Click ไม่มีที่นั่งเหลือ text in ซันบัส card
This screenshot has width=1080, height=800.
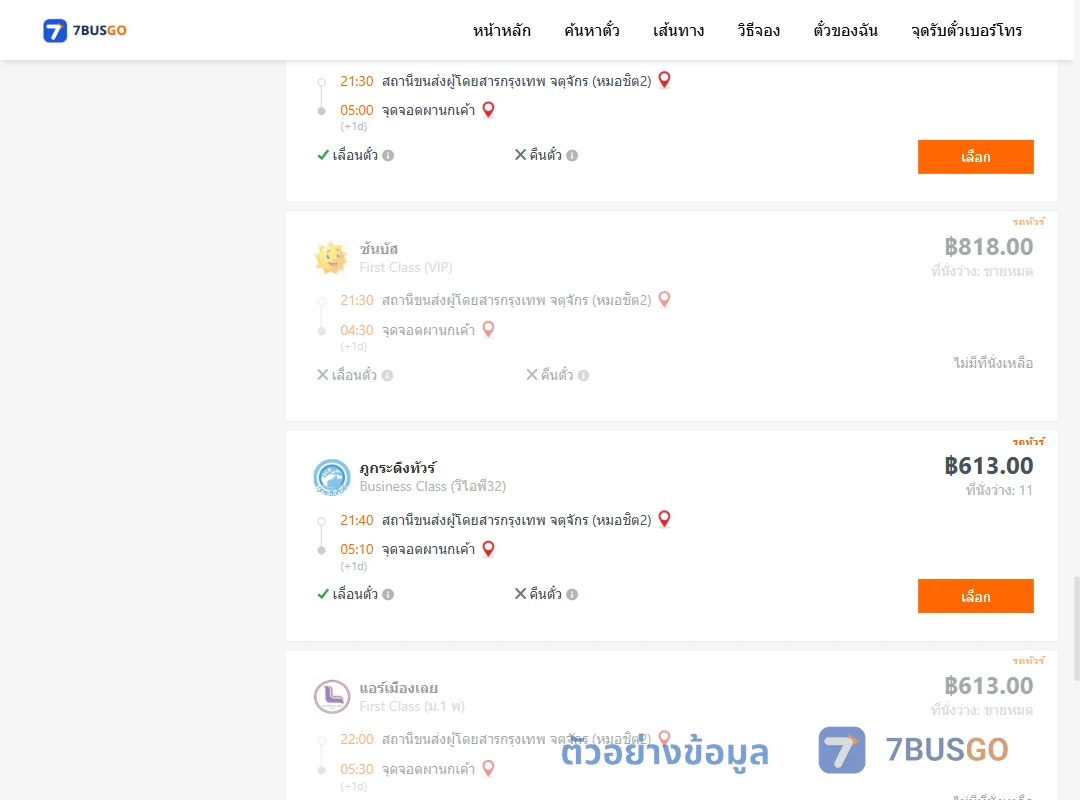point(993,363)
